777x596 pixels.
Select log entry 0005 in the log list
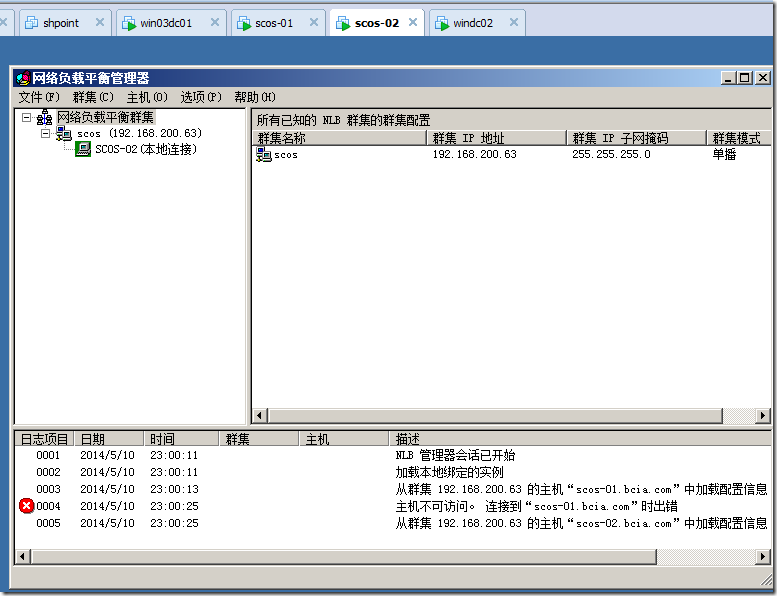[x=49, y=523]
